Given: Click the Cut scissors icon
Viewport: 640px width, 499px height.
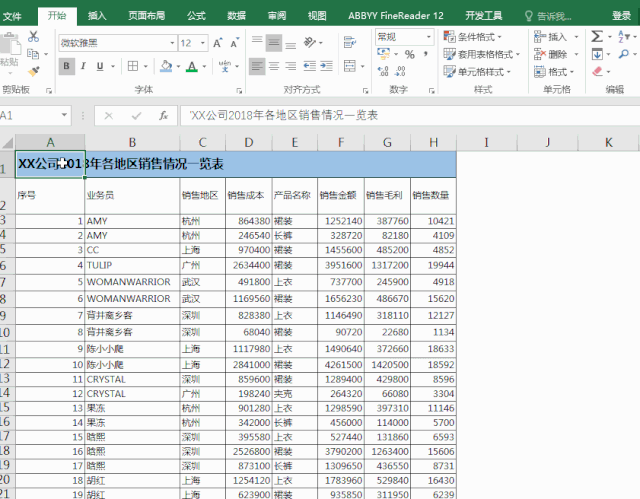Looking at the screenshot, I should (33, 36).
